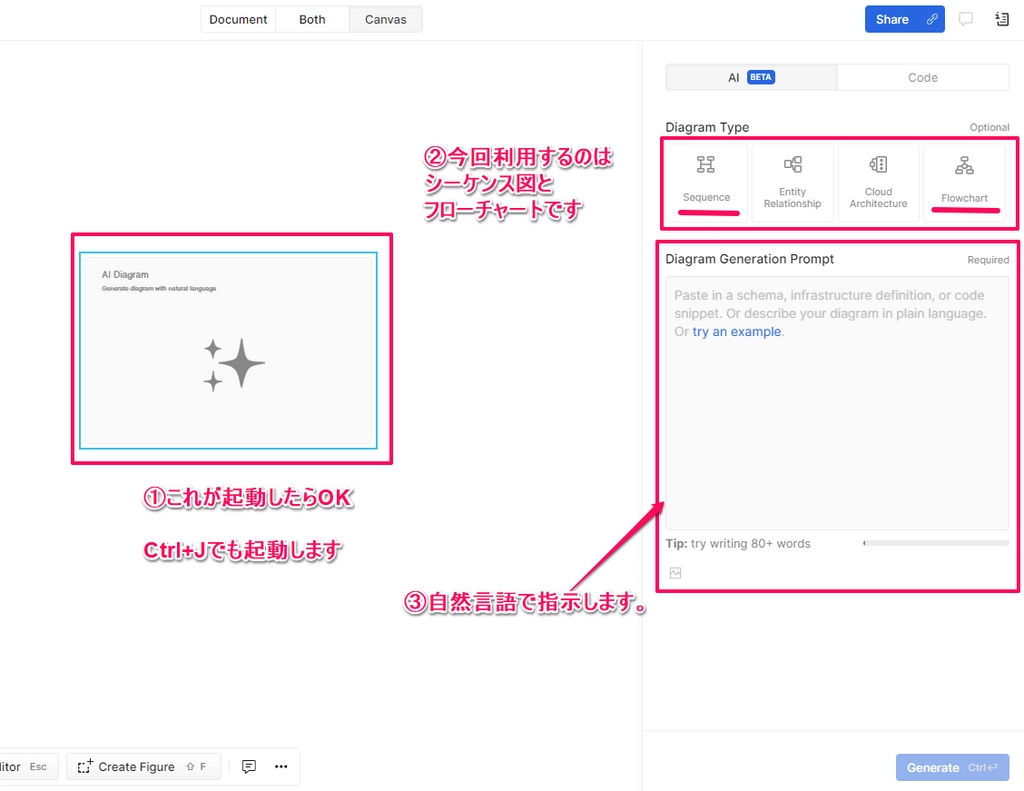Select the Sequence diagram type
Screen dimensions: 1024x791
[706, 182]
